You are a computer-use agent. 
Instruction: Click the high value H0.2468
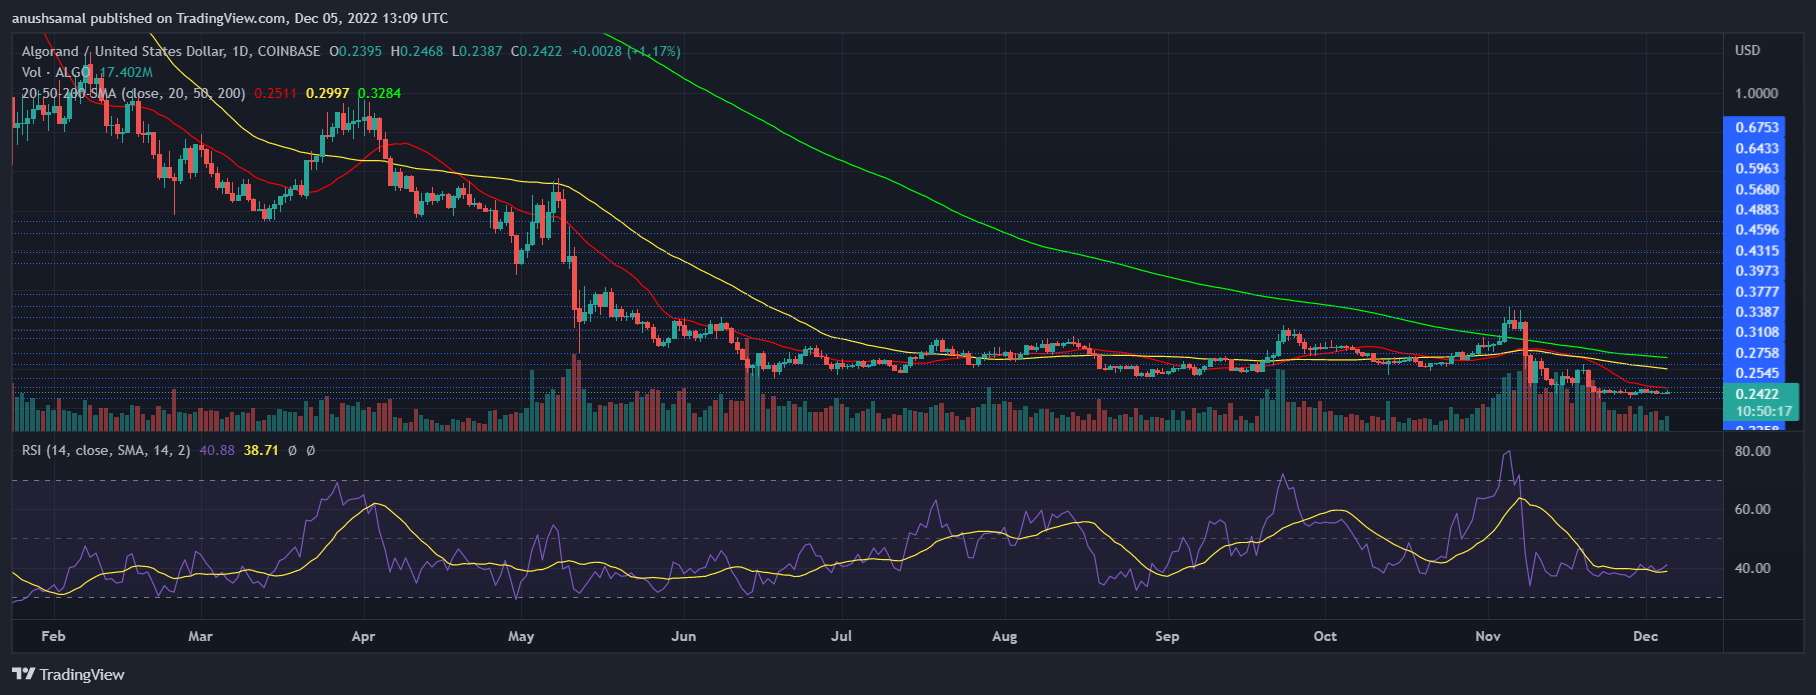[x=417, y=51]
